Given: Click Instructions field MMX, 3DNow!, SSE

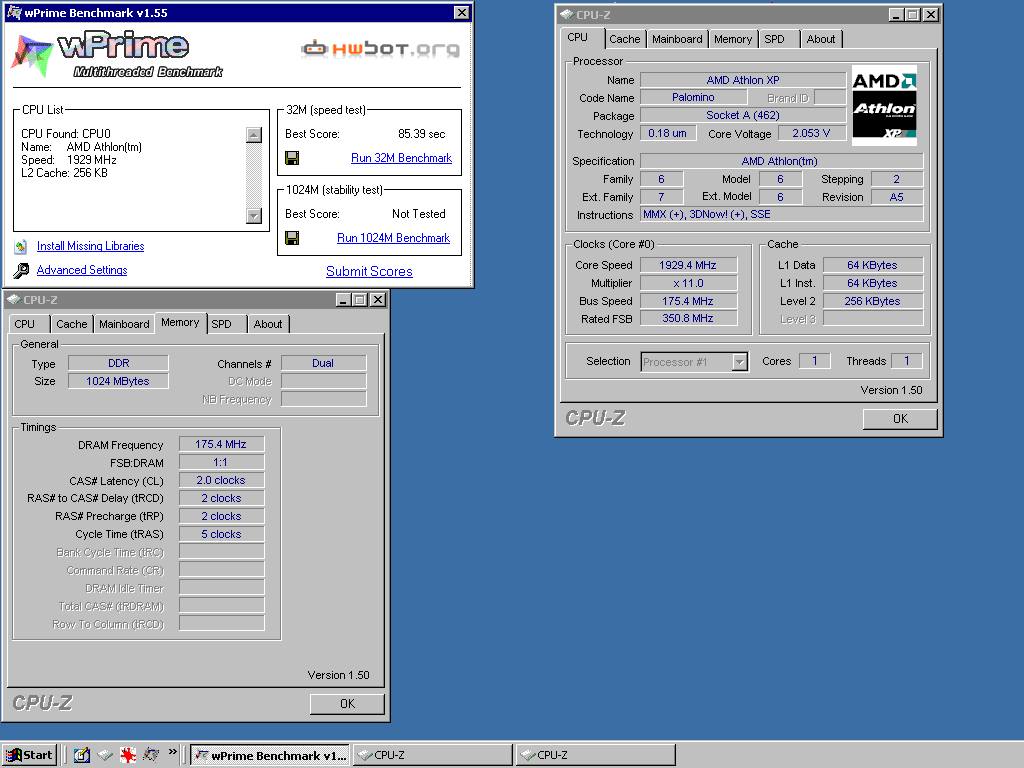Looking at the screenshot, I should (x=781, y=214).
